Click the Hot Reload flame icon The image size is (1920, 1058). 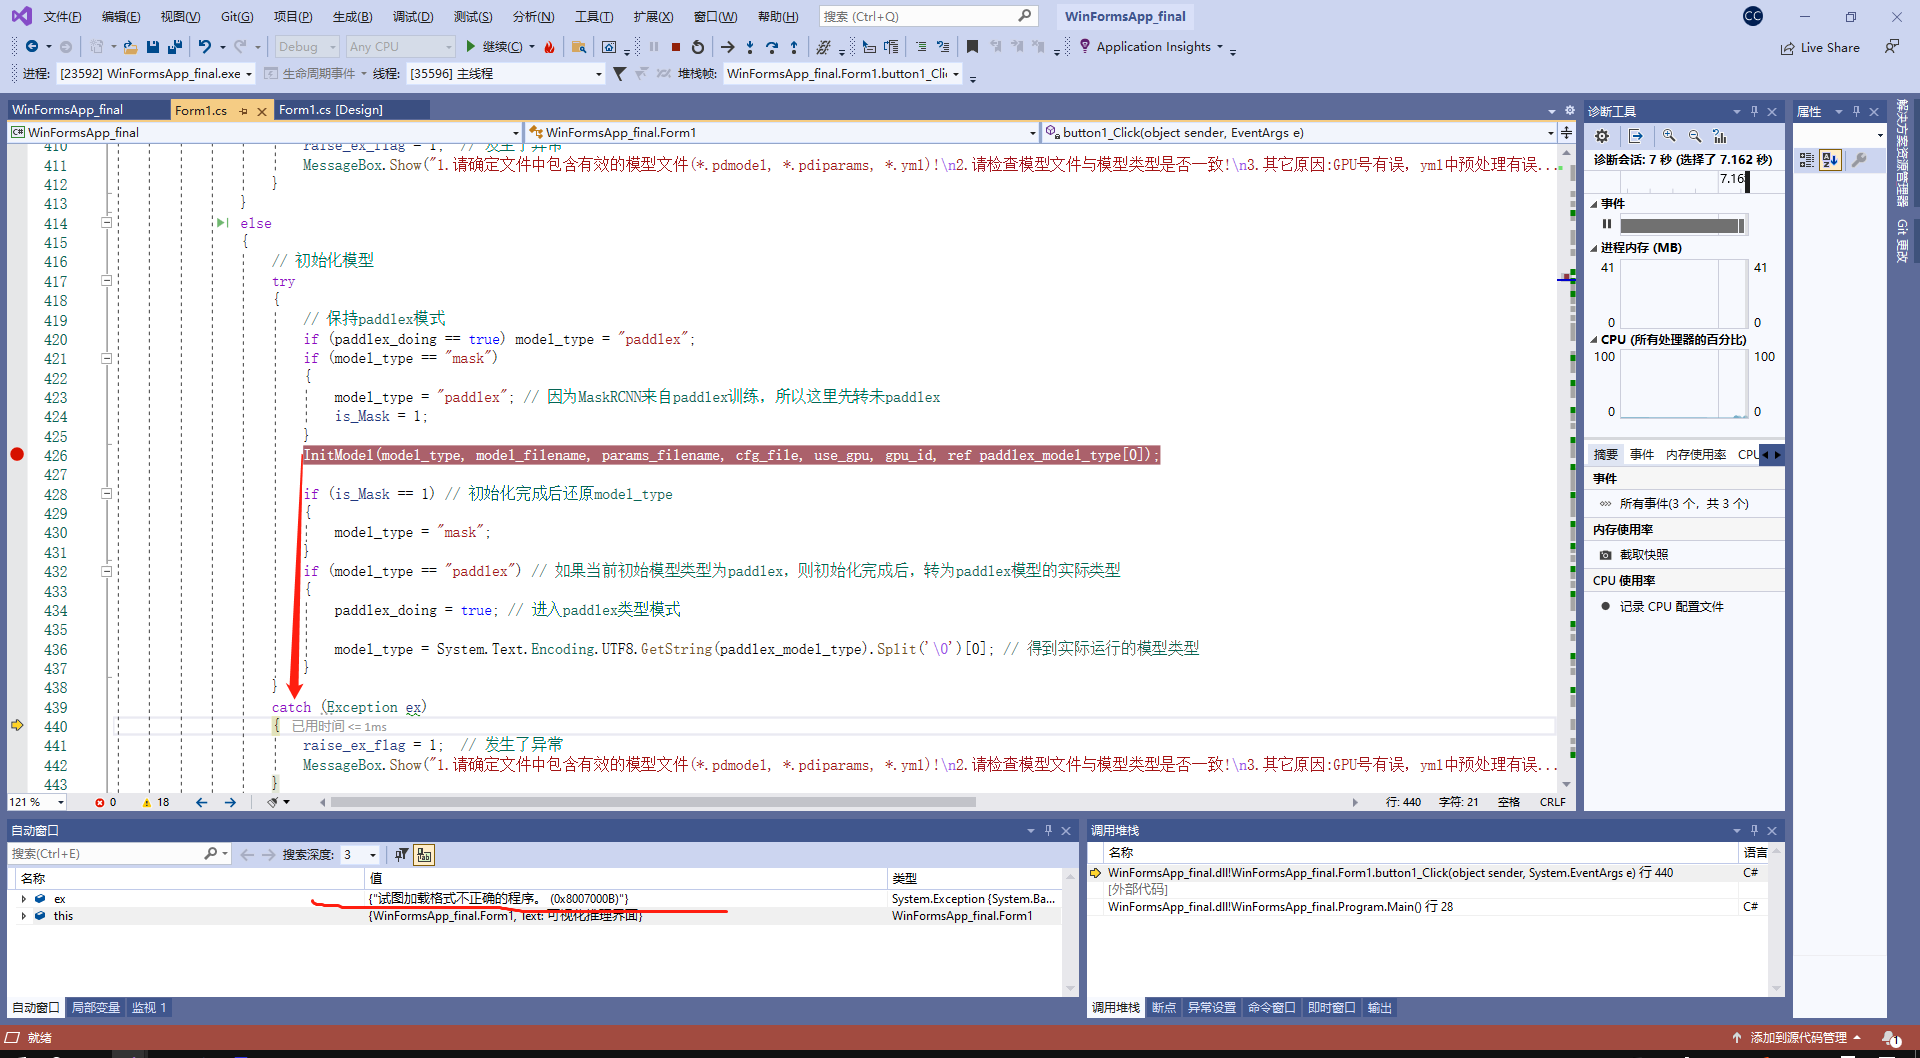point(549,46)
